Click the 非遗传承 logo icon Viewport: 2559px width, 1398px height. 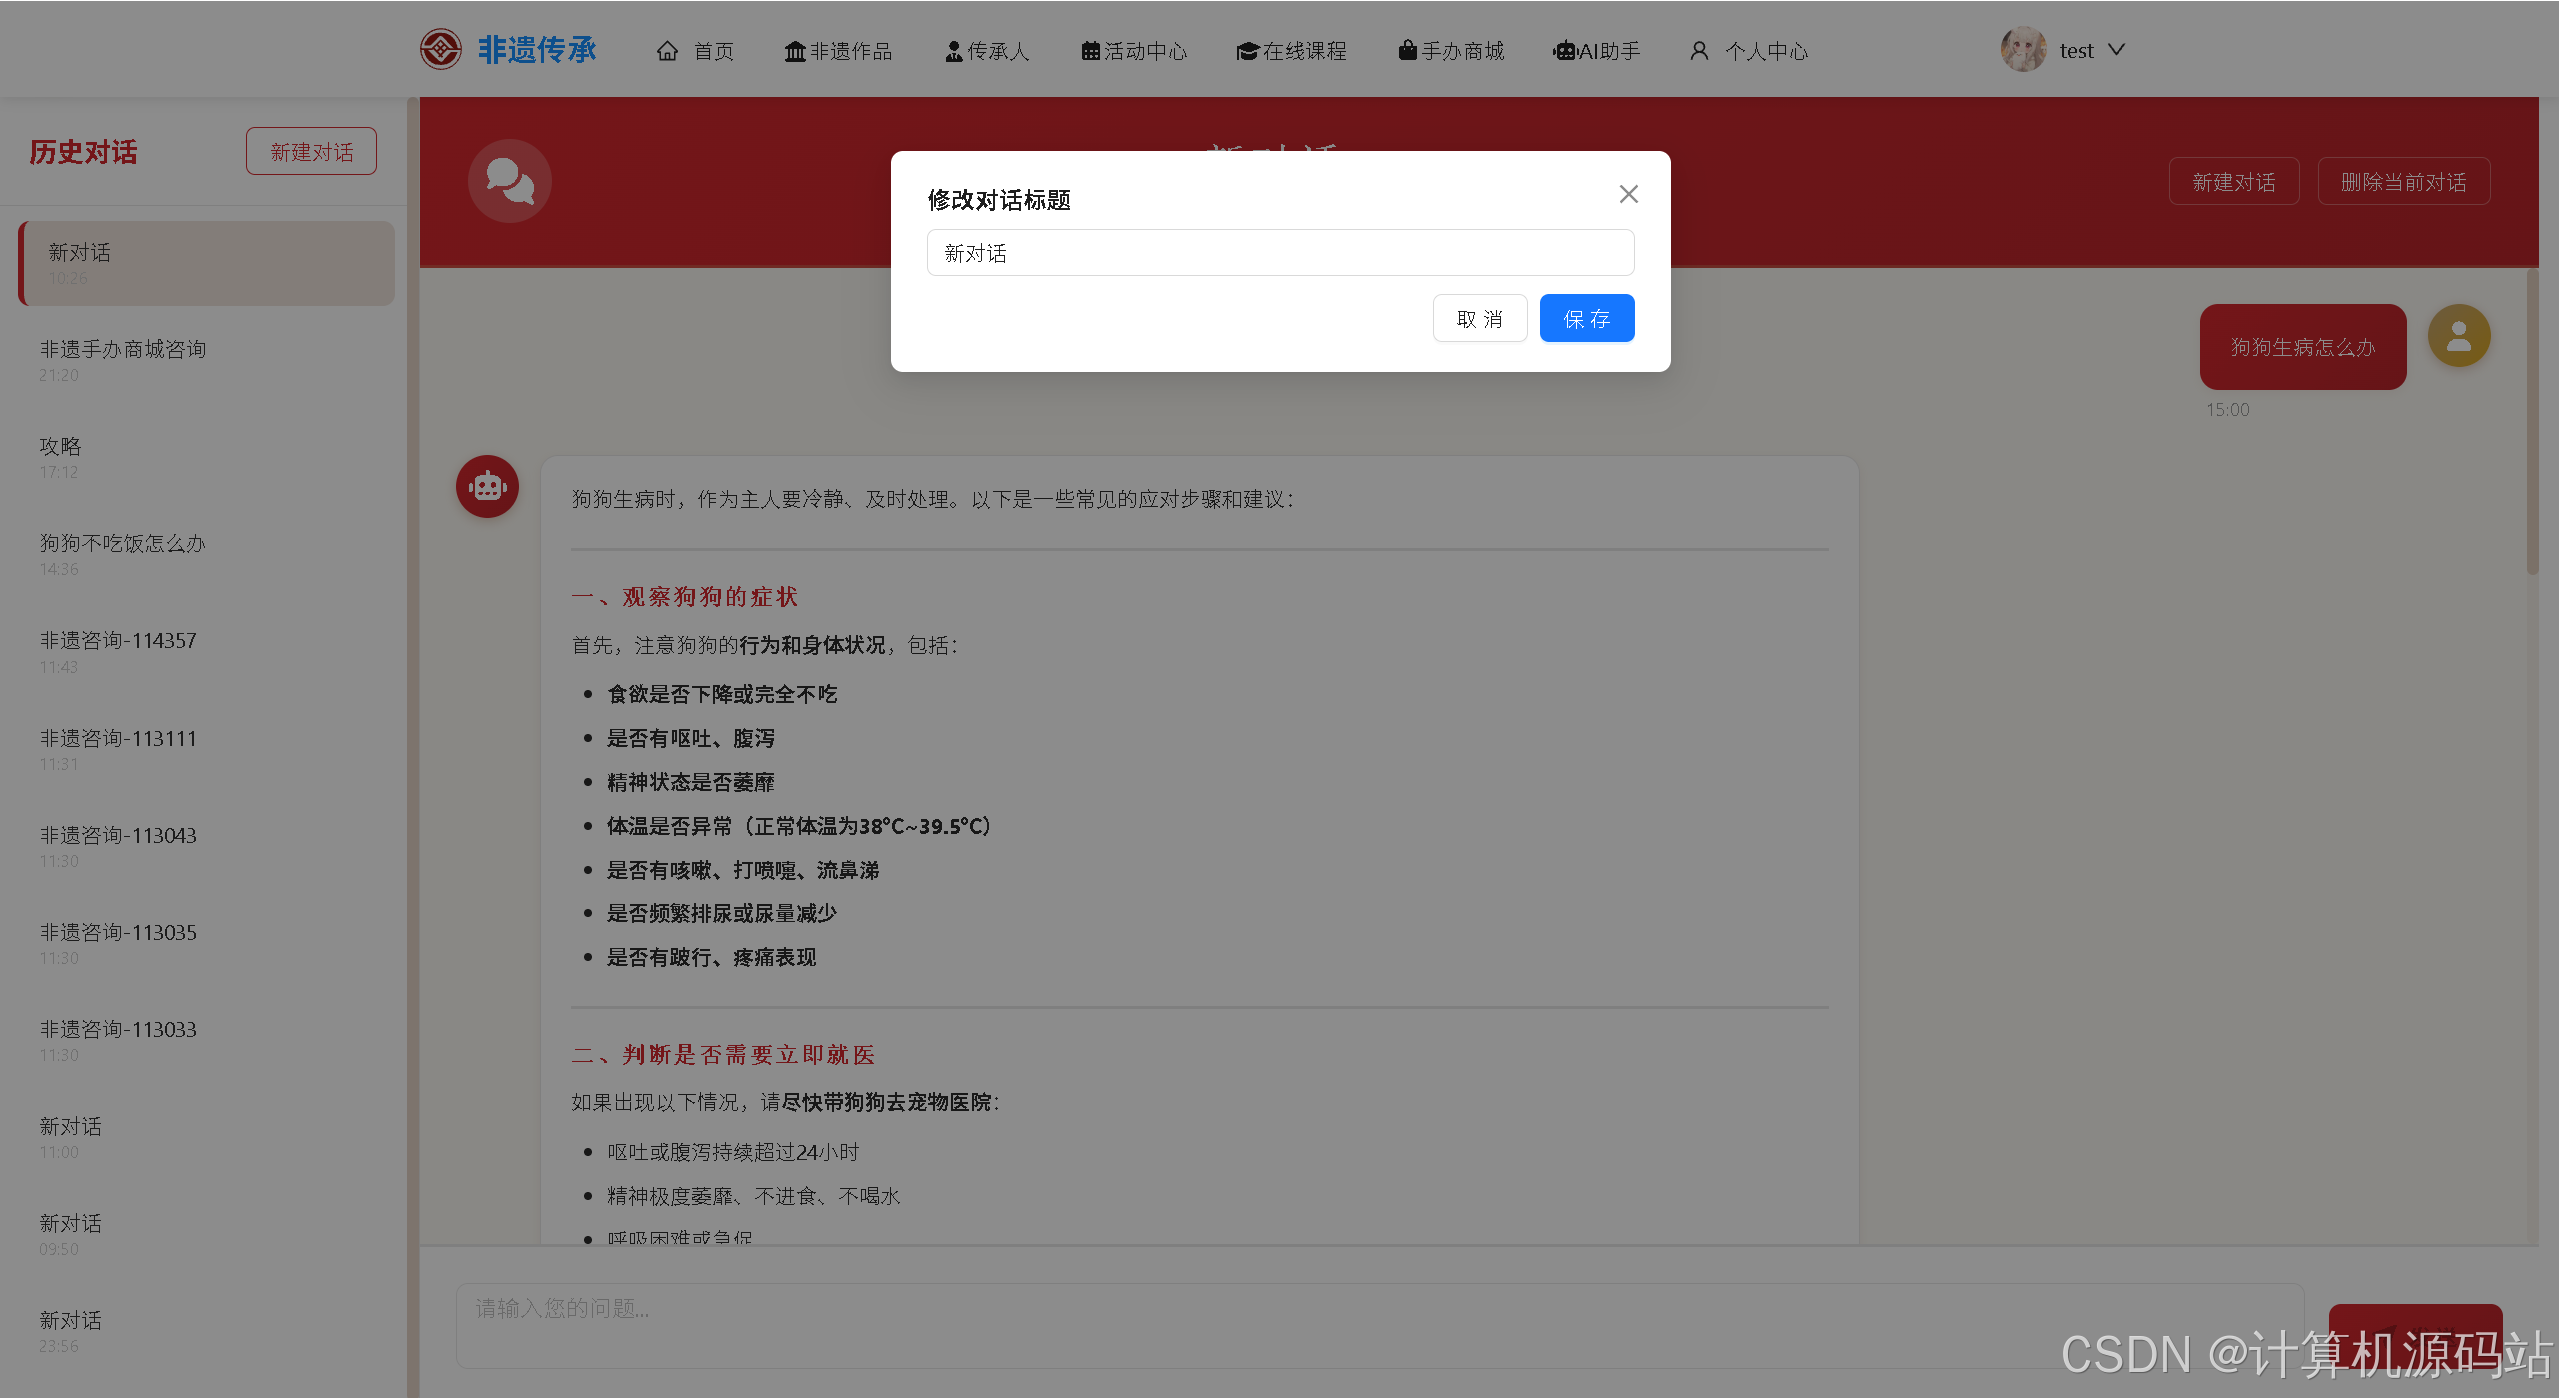(x=441, y=49)
